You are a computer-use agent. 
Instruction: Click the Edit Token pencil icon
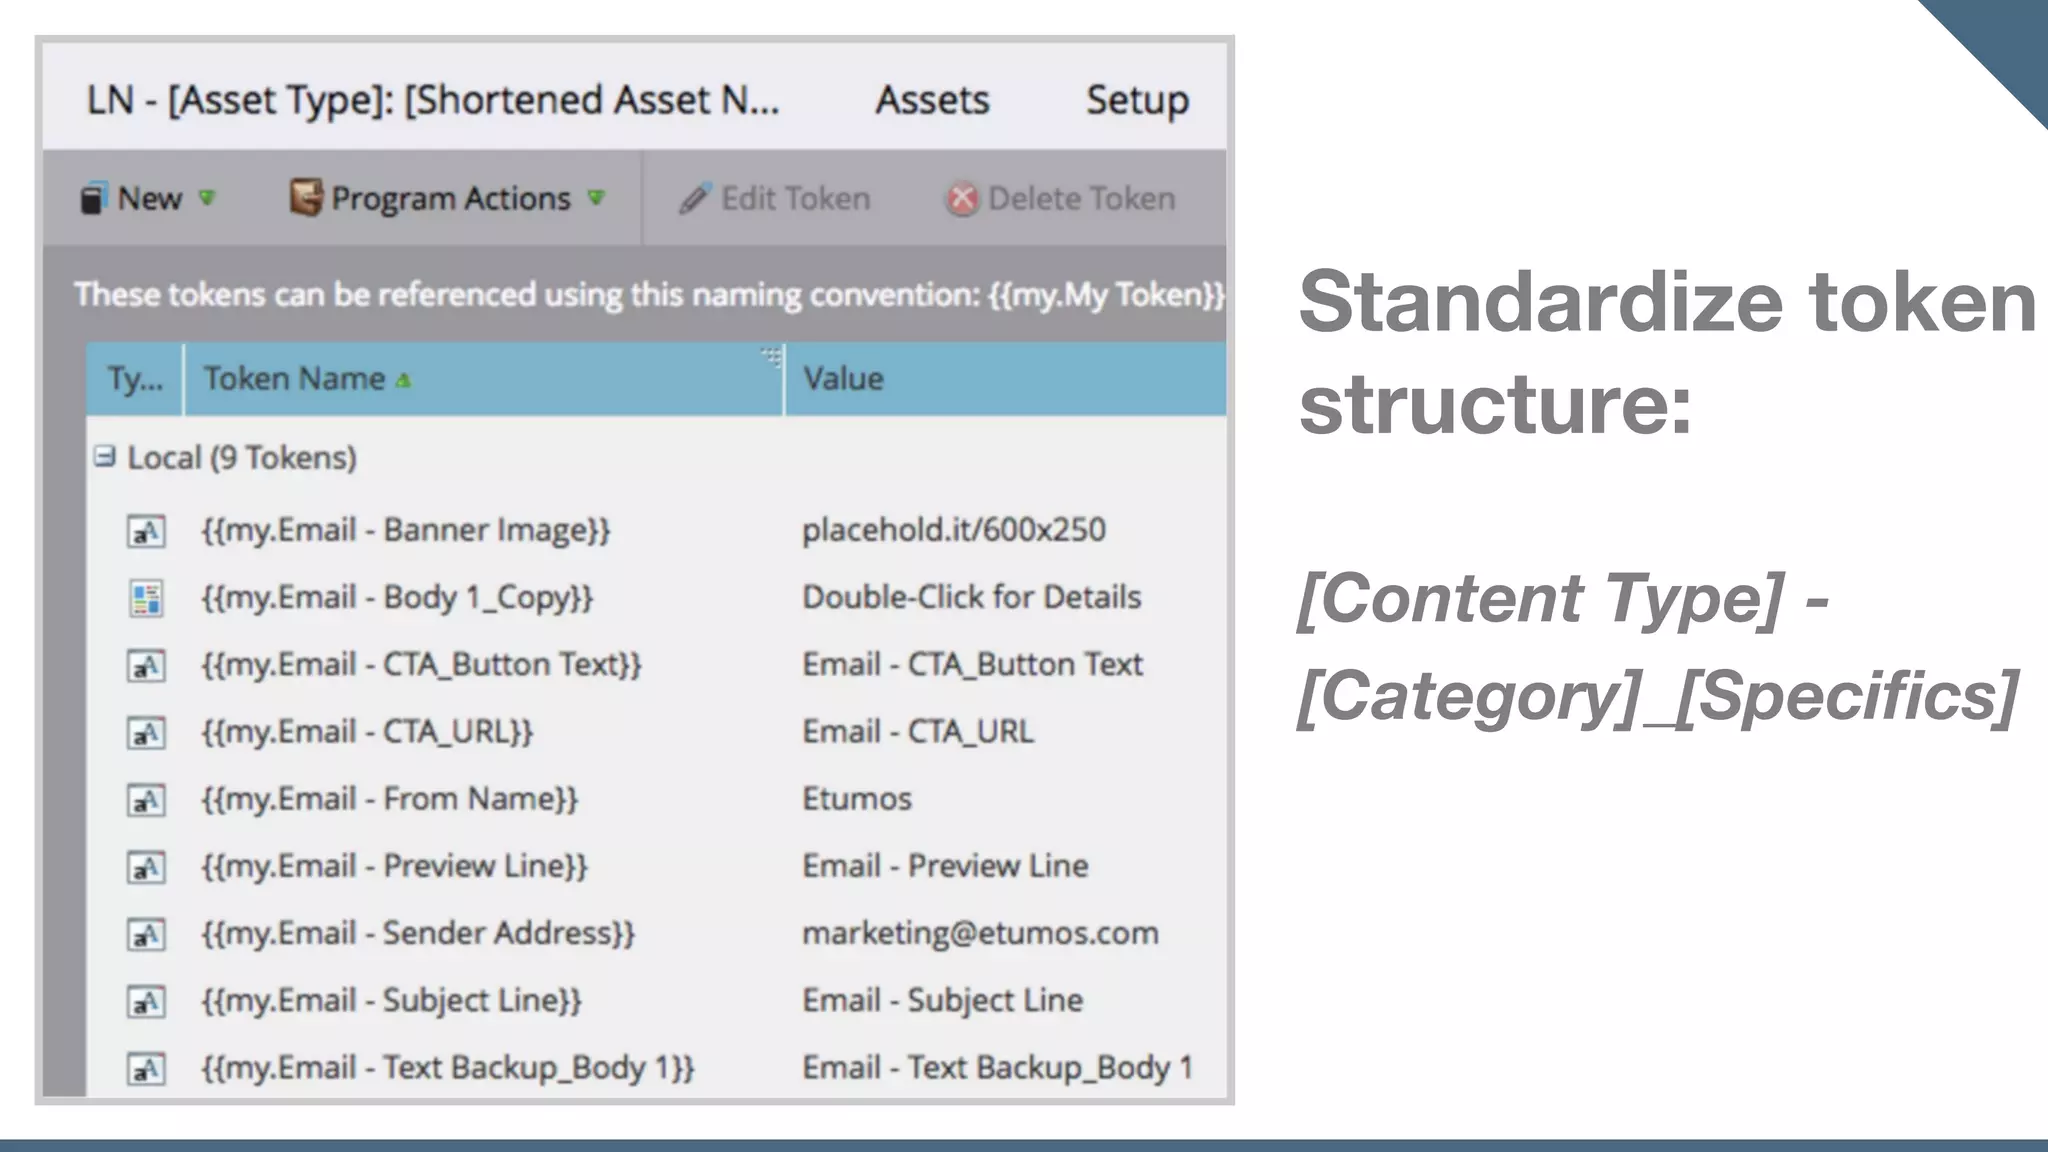pyautogui.click(x=695, y=198)
